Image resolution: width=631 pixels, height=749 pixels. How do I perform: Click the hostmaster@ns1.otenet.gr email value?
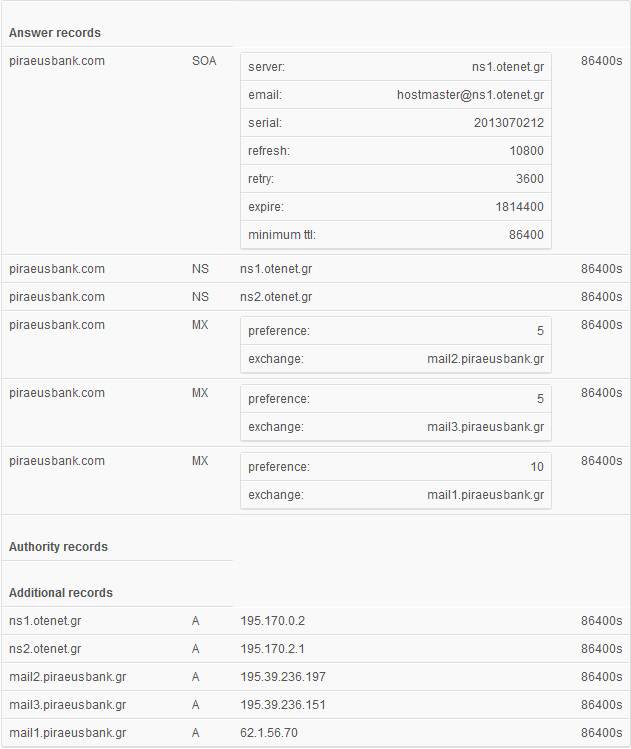click(470, 95)
